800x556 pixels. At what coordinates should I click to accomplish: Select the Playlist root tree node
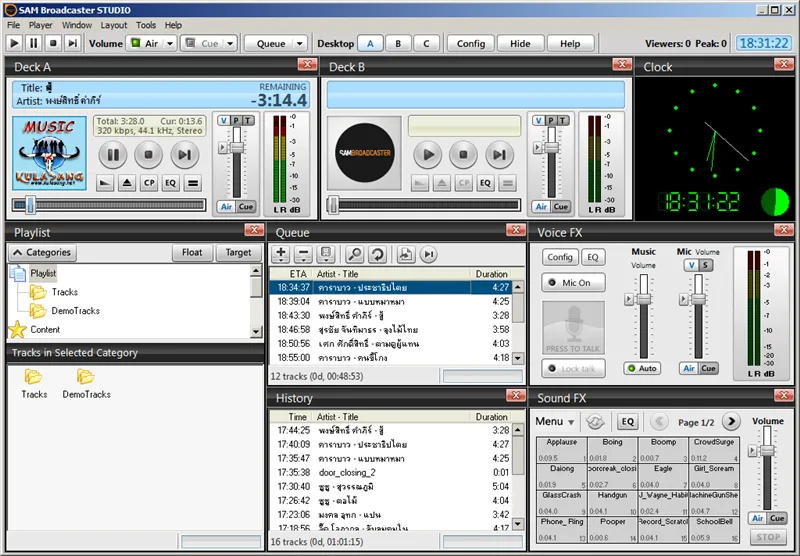point(43,273)
